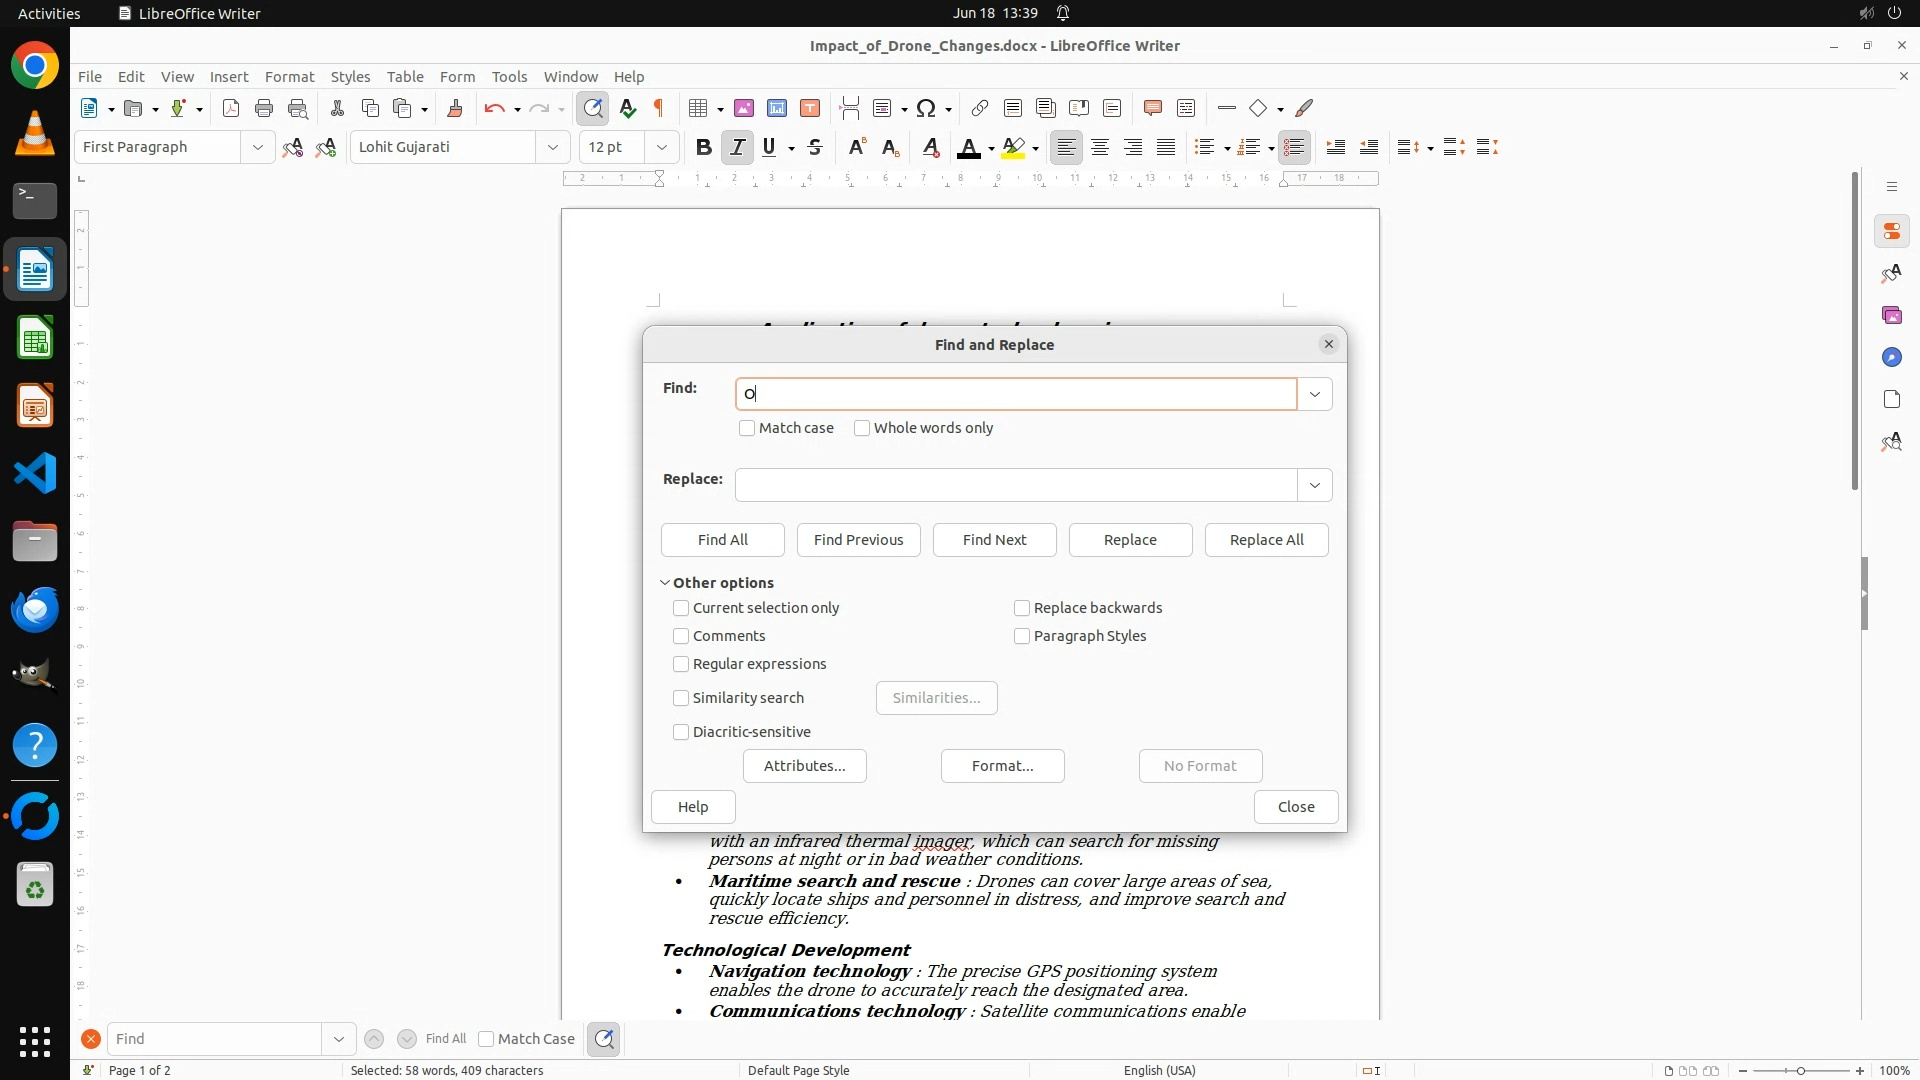The image size is (1920, 1080).
Task: Open the Tools menu
Action: click(509, 77)
